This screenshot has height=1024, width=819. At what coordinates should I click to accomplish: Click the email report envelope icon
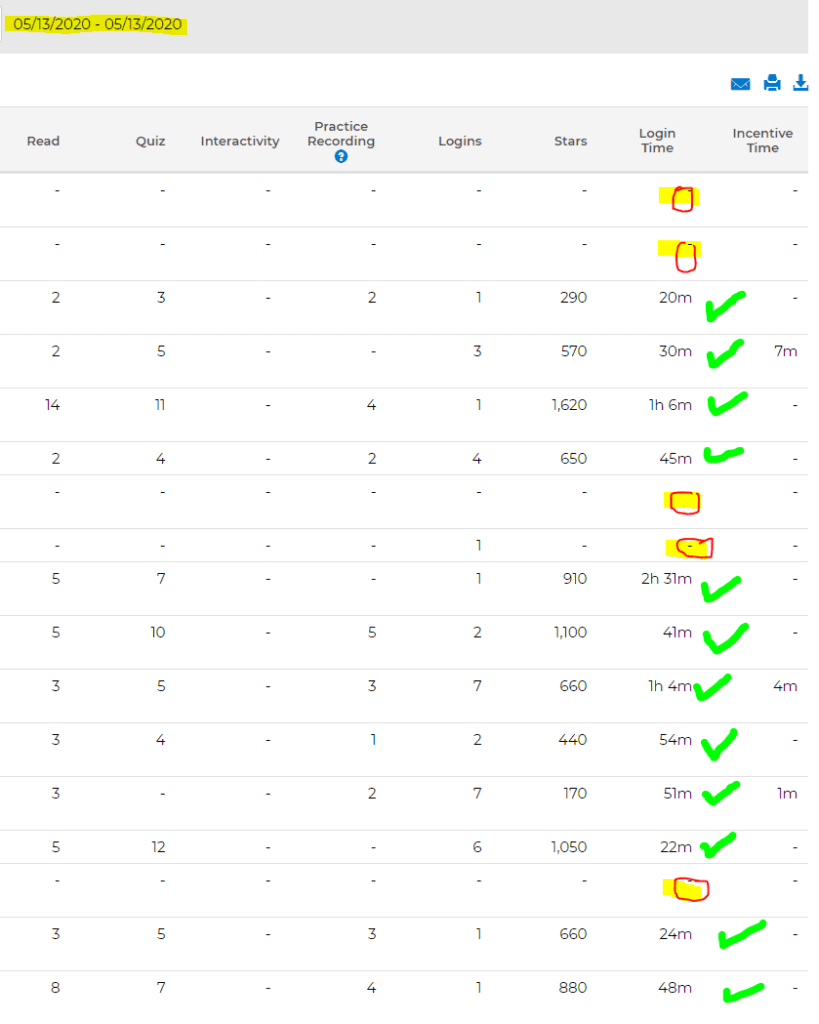pyautogui.click(x=740, y=84)
